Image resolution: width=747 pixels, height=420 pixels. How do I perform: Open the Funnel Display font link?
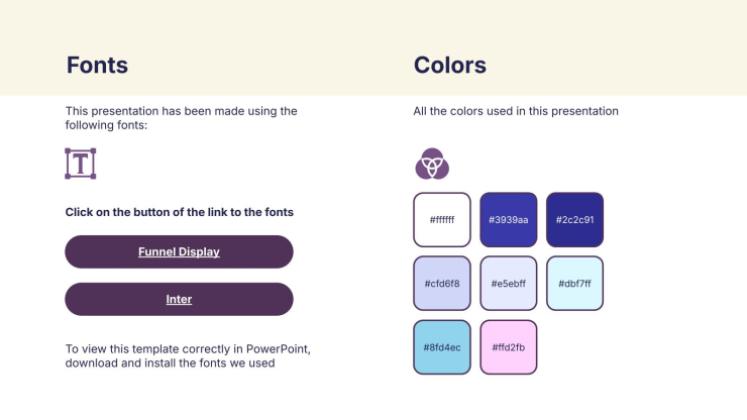click(x=179, y=252)
